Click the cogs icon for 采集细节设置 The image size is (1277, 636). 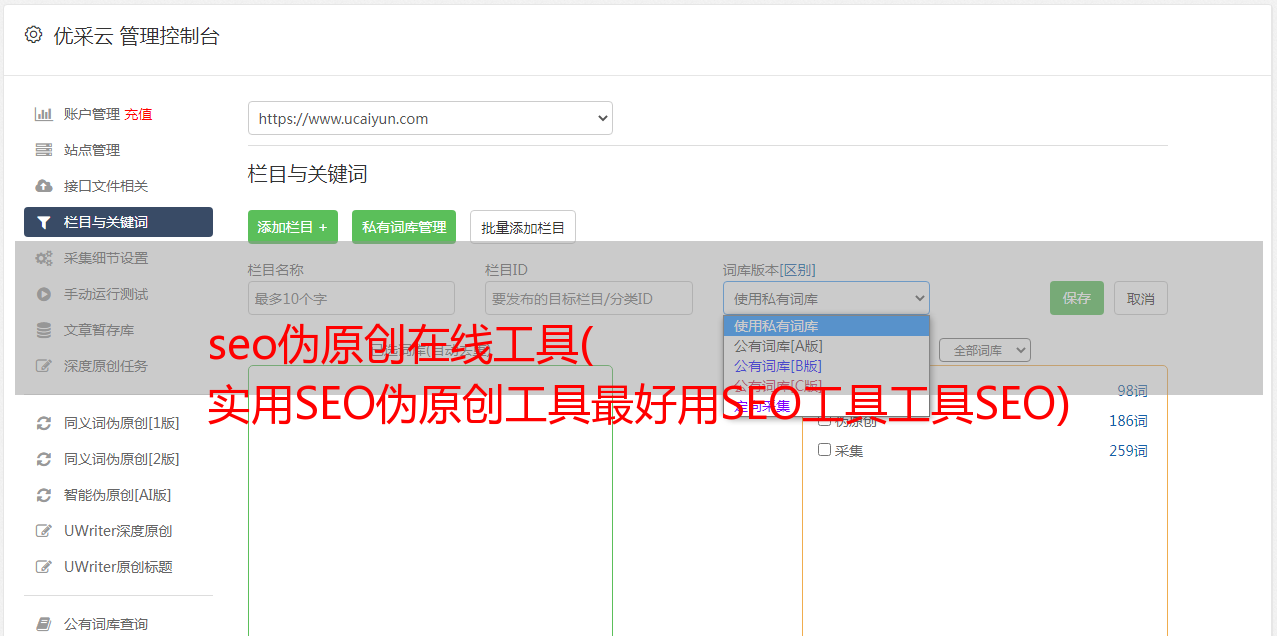pos(44,258)
